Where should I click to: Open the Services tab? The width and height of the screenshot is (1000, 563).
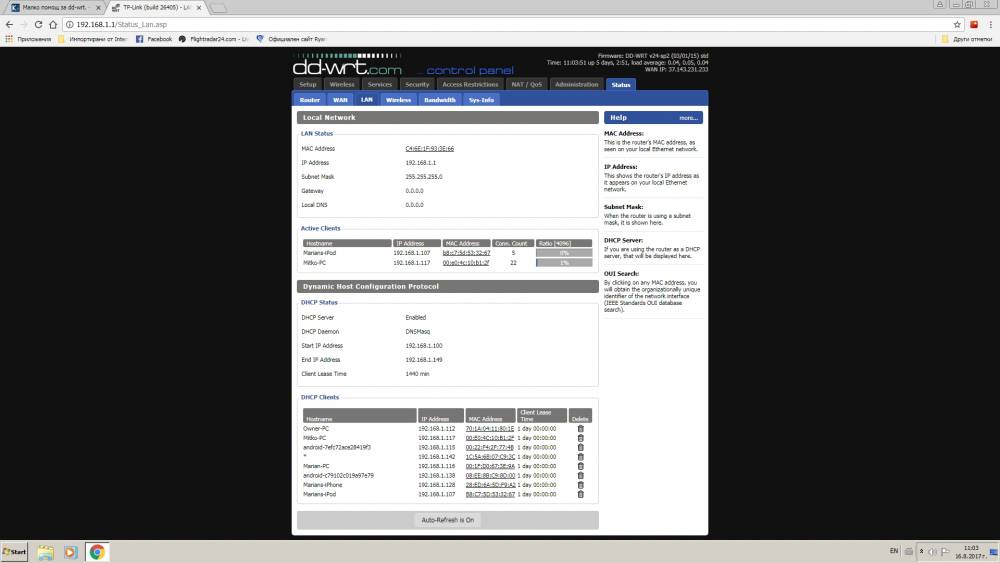[379, 84]
